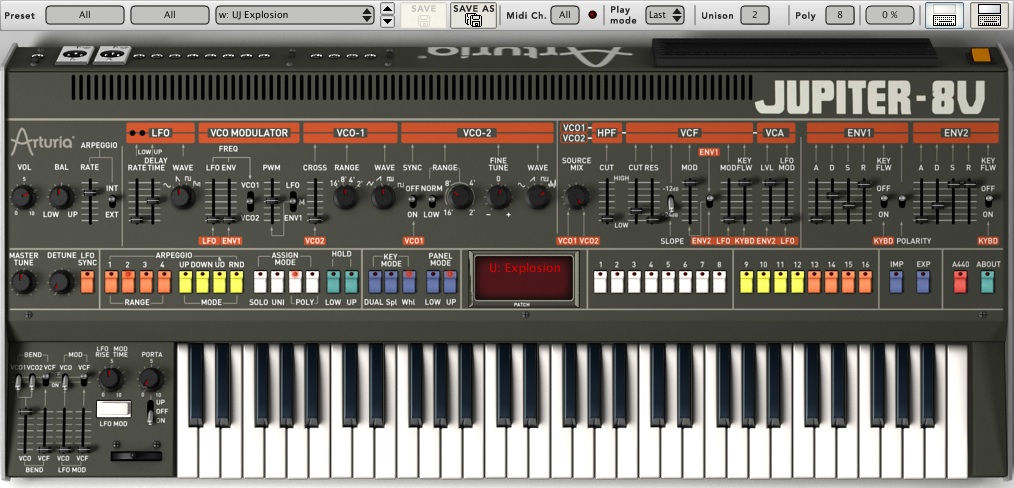This screenshot has width=1014, height=488.
Task: Click the MASTER TUNE knob
Action: click(x=23, y=282)
